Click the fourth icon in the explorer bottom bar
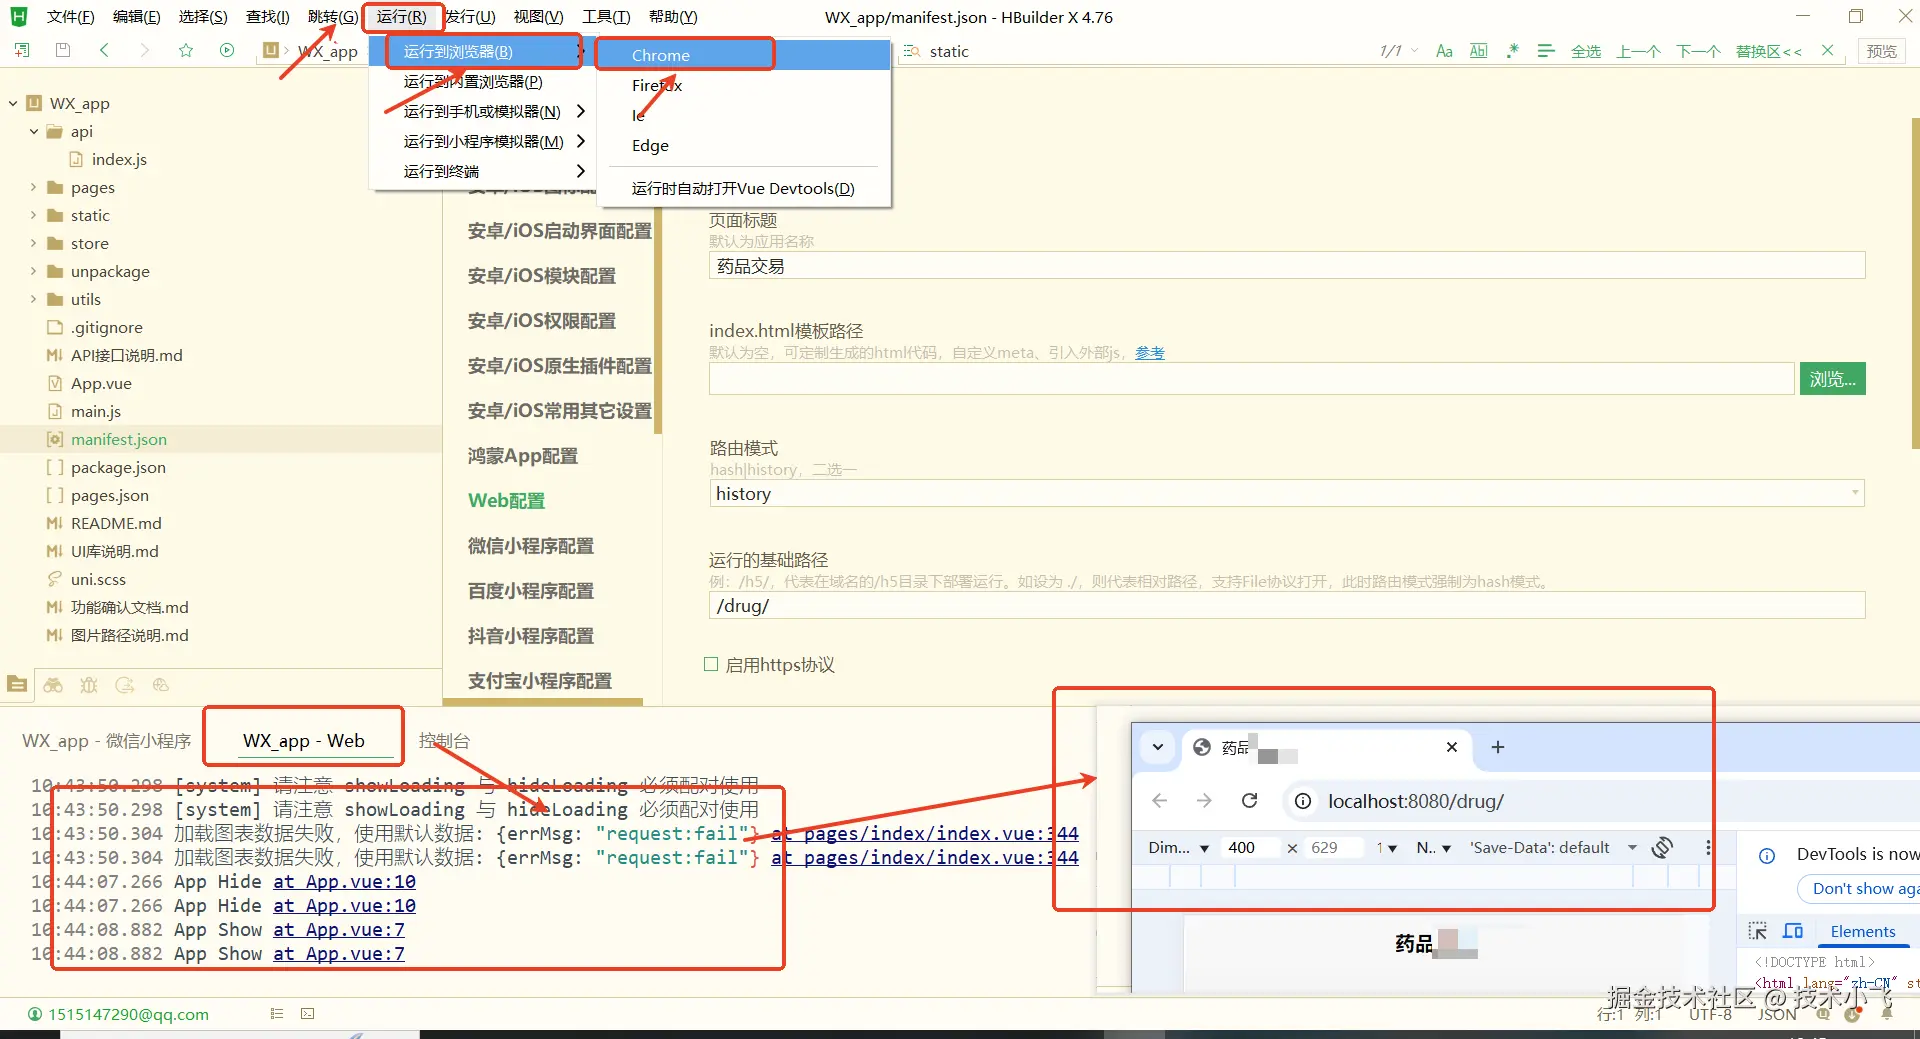 coord(125,685)
